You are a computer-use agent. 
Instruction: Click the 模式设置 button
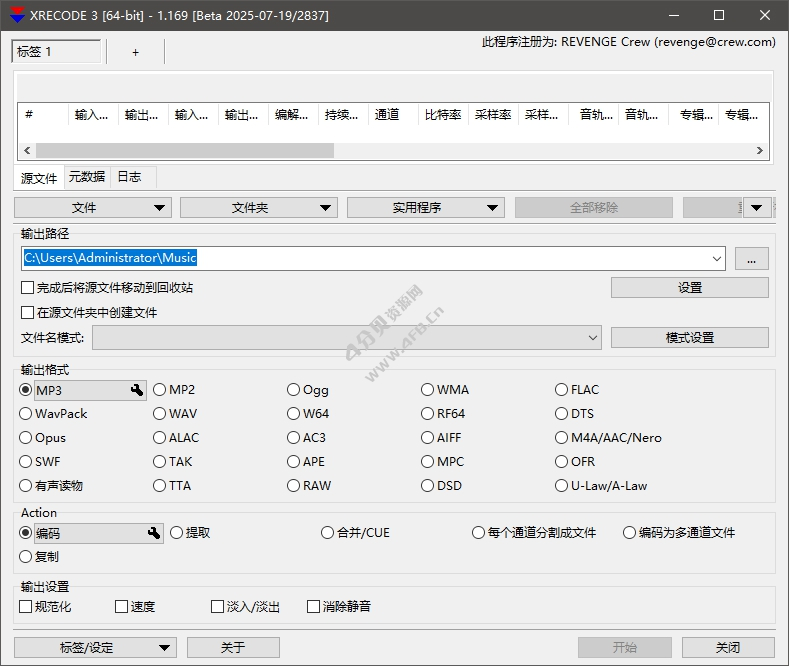[689, 338]
